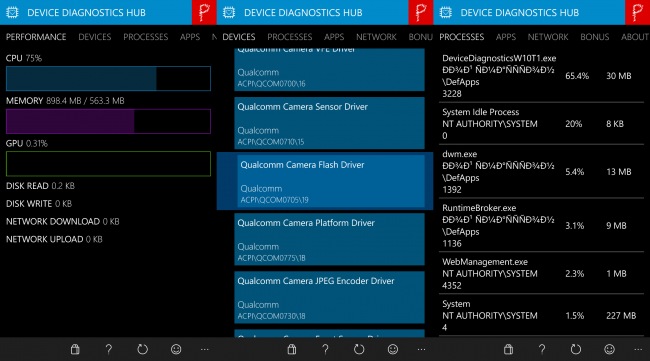Select the RuntimeBroker.exe process row
Viewport: 650px width, 361px height.
click(541, 225)
